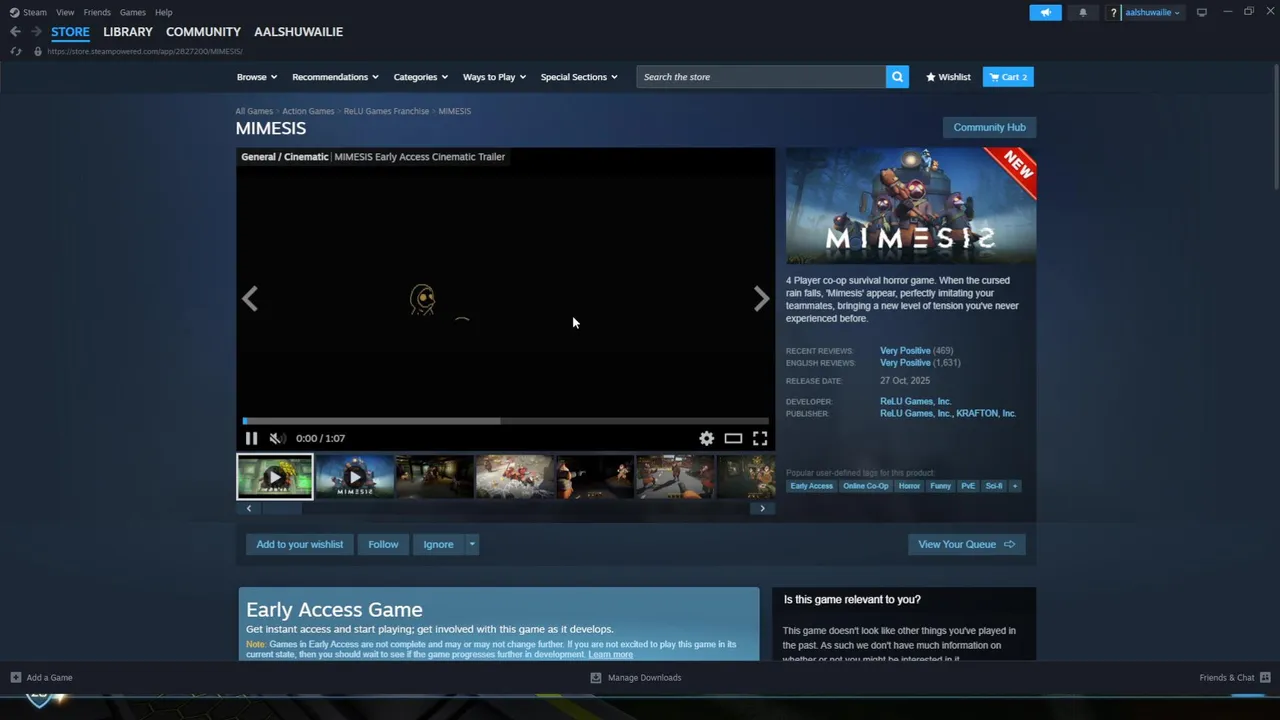1280x720 pixels.
Task: Click the forward navigation arrow
Action: click(36, 32)
